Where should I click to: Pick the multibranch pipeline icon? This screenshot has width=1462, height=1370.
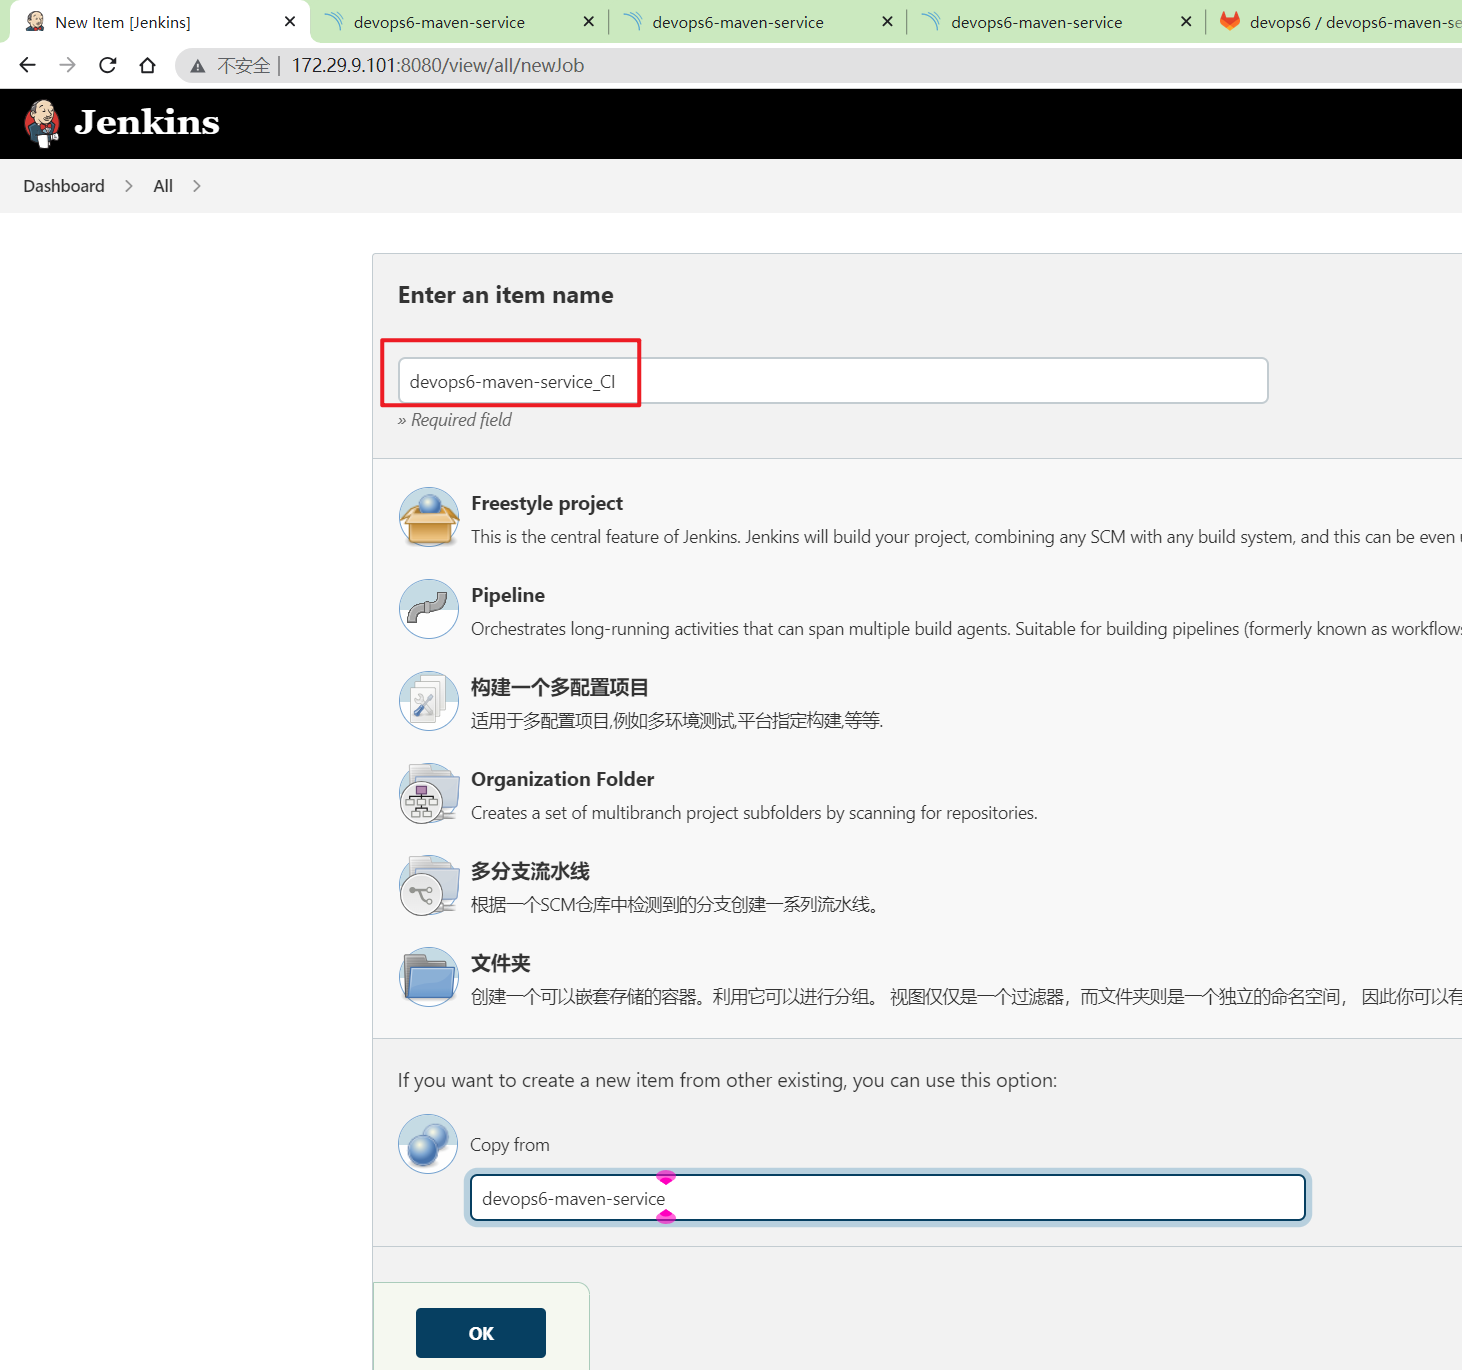click(x=429, y=885)
